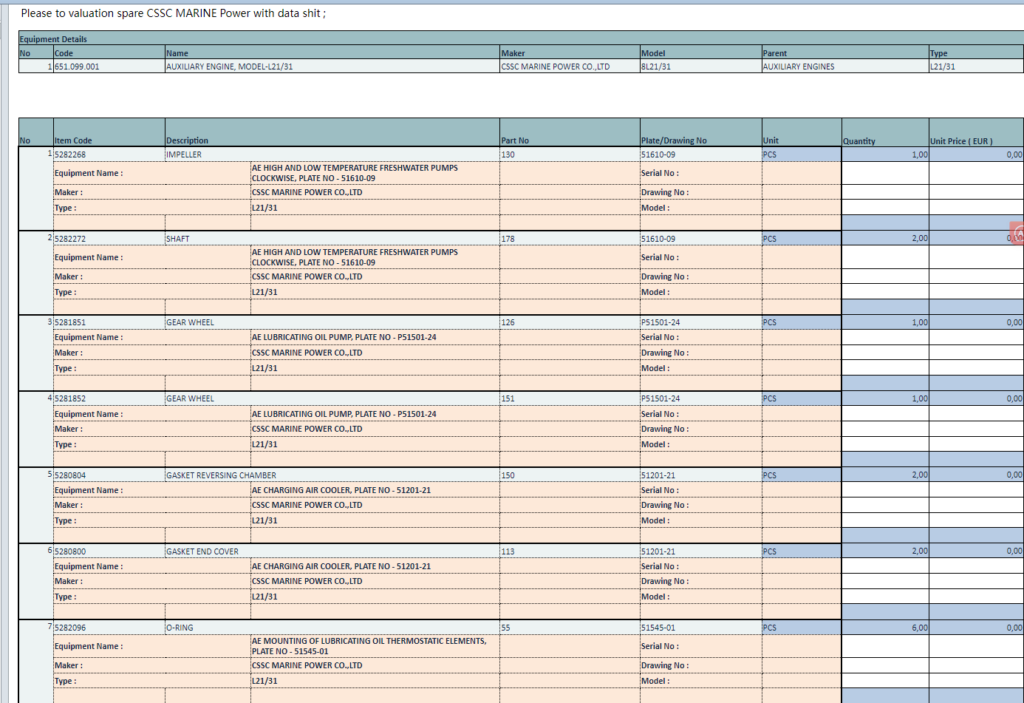Click the AUXILIARY ENGINES parent cell
Viewport: 1024px width, 703px height.
coord(845,67)
